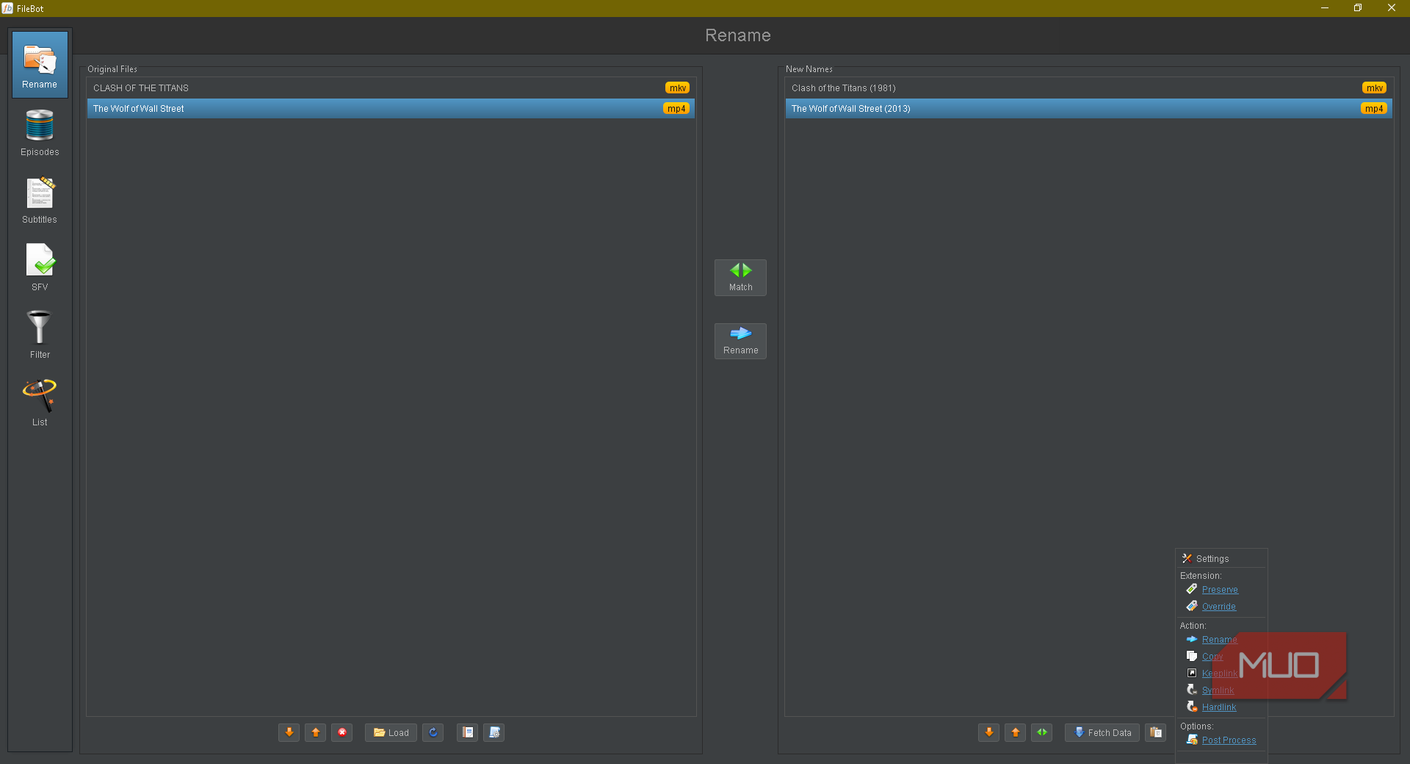Click the blue refresh icon under Original Files
1410x764 pixels.
(x=433, y=733)
